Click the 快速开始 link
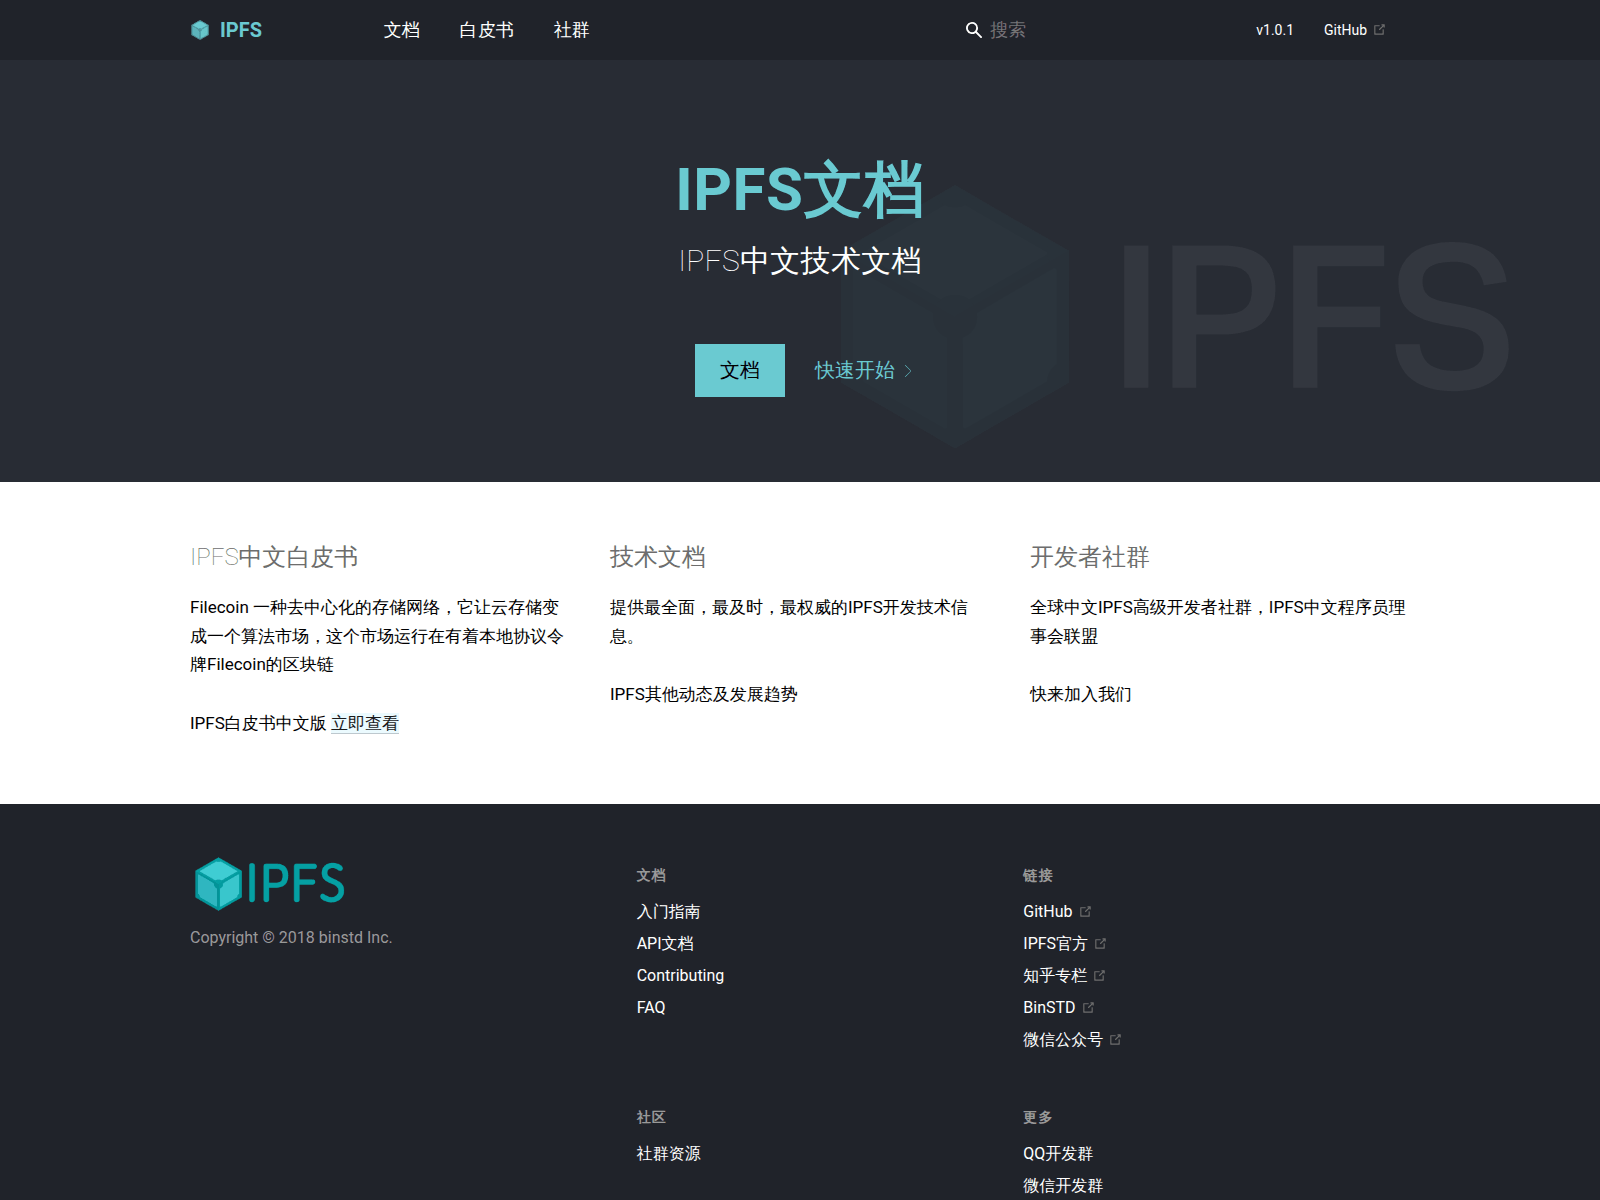The width and height of the screenshot is (1600, 1200). pos(855,371)
